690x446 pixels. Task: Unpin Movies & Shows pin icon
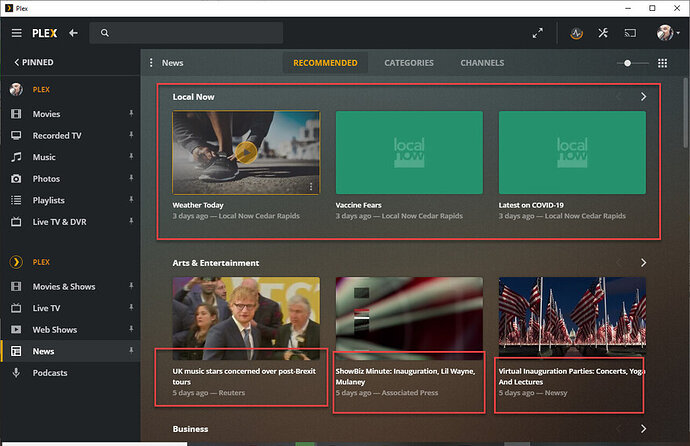(131, 286)
